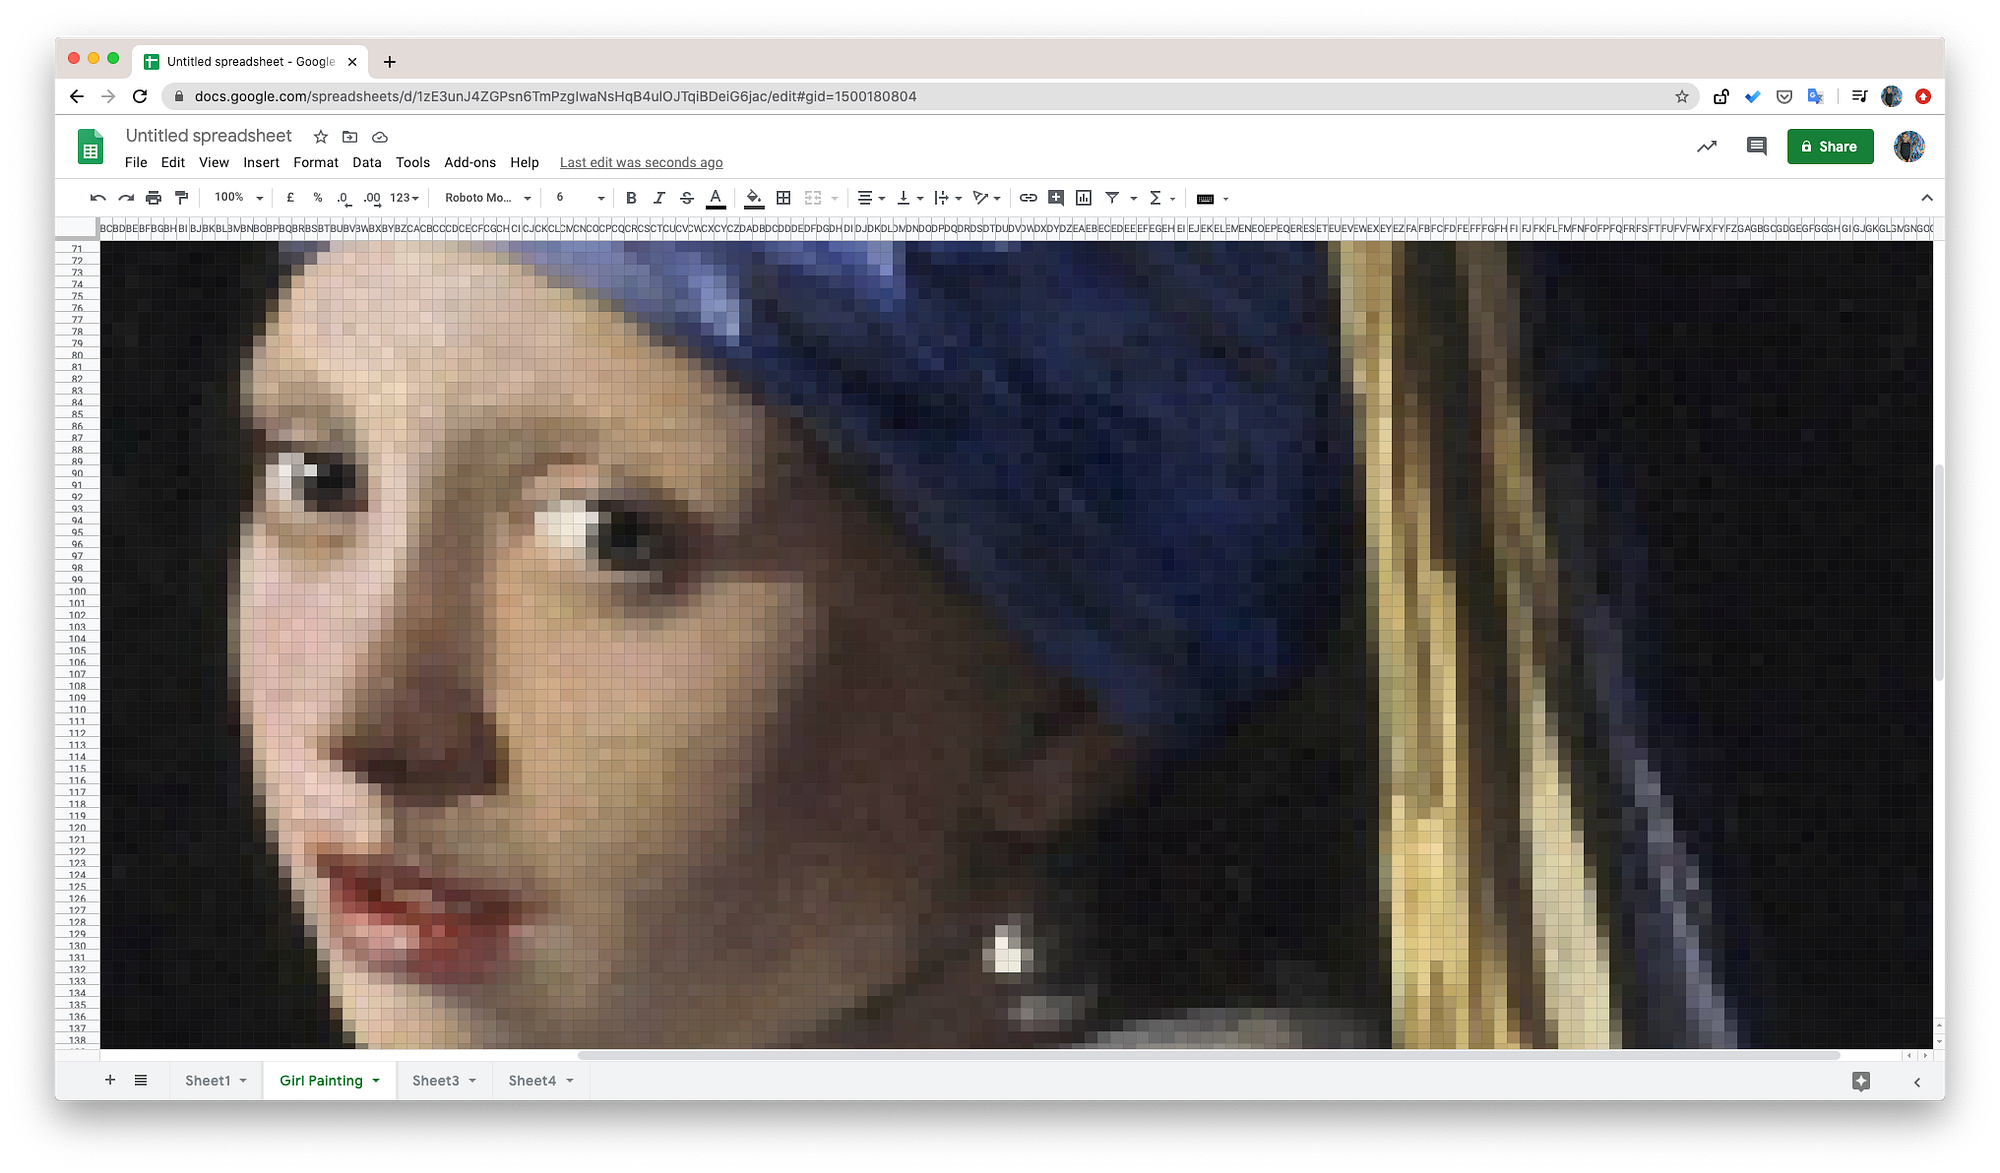This screenshot has height=1173, width=2000.
Task: Decrease decimal places
Action: point(343,197)
